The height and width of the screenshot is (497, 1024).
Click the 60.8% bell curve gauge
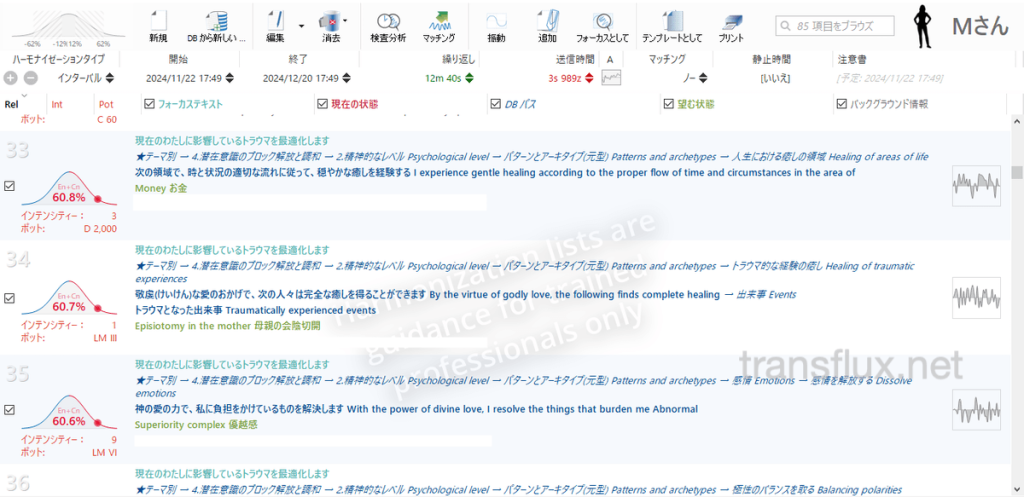[x=68, y=190]
